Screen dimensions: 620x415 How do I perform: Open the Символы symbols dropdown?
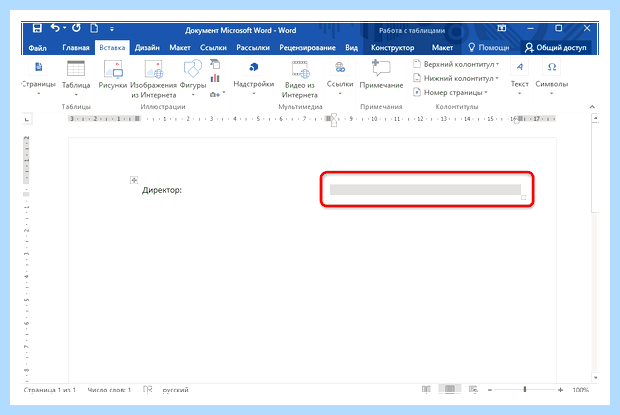pos(552,77)
